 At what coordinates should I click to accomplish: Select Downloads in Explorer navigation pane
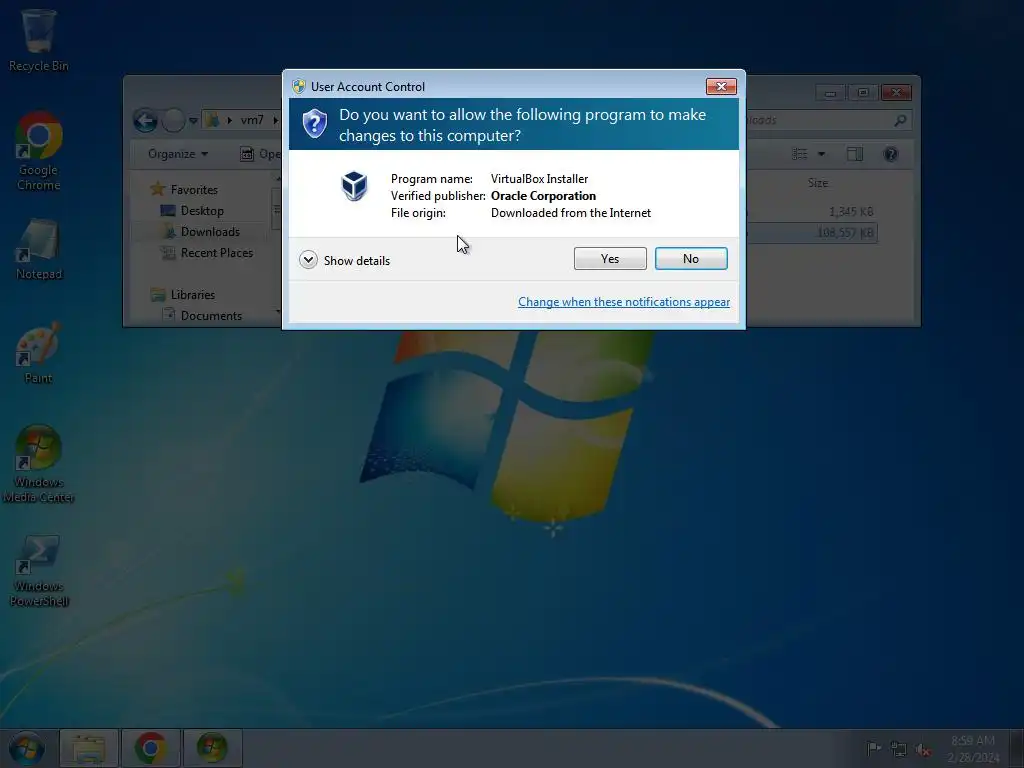210,232
